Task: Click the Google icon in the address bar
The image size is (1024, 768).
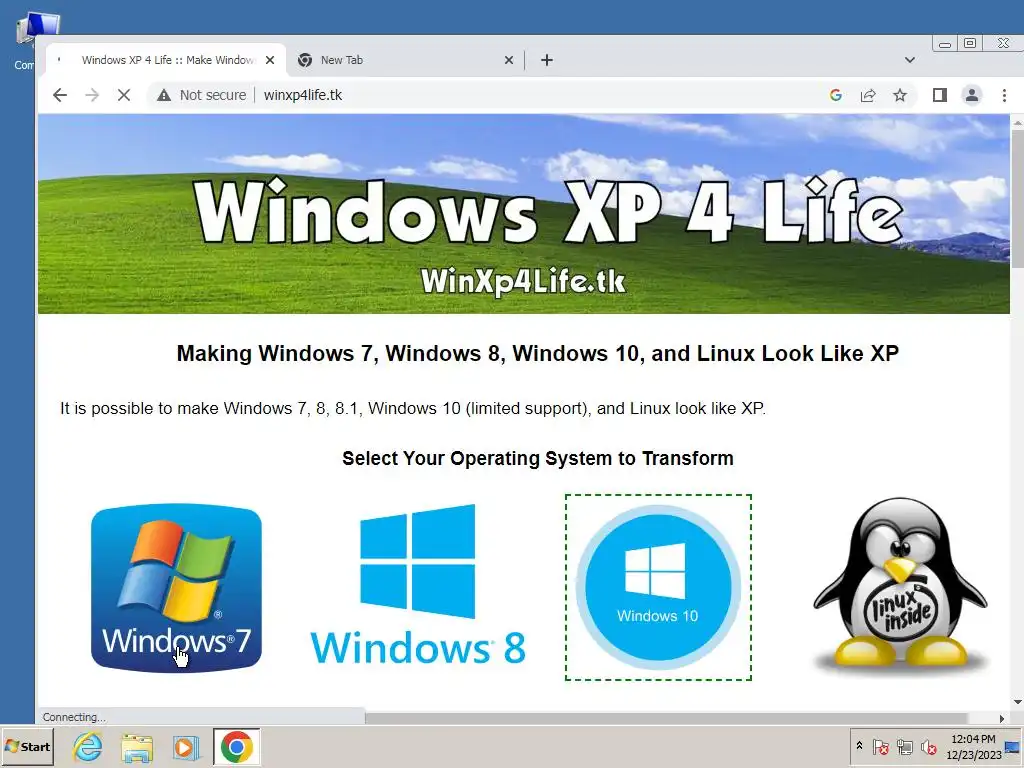Action: 835,95
